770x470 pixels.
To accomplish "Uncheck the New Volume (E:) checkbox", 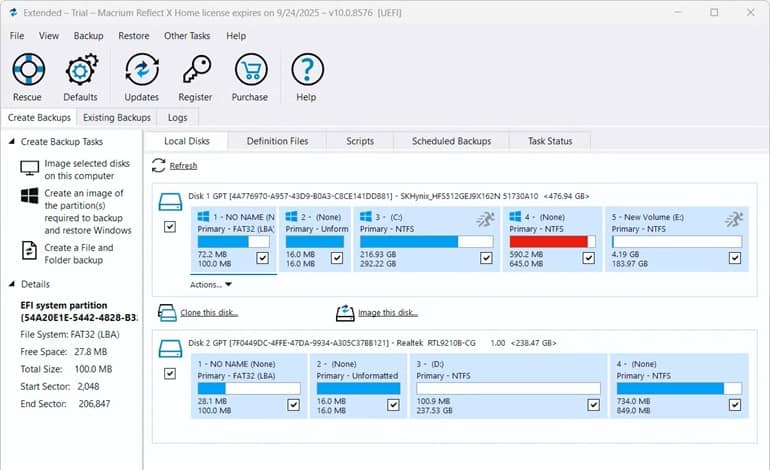I will pos(735,258).
